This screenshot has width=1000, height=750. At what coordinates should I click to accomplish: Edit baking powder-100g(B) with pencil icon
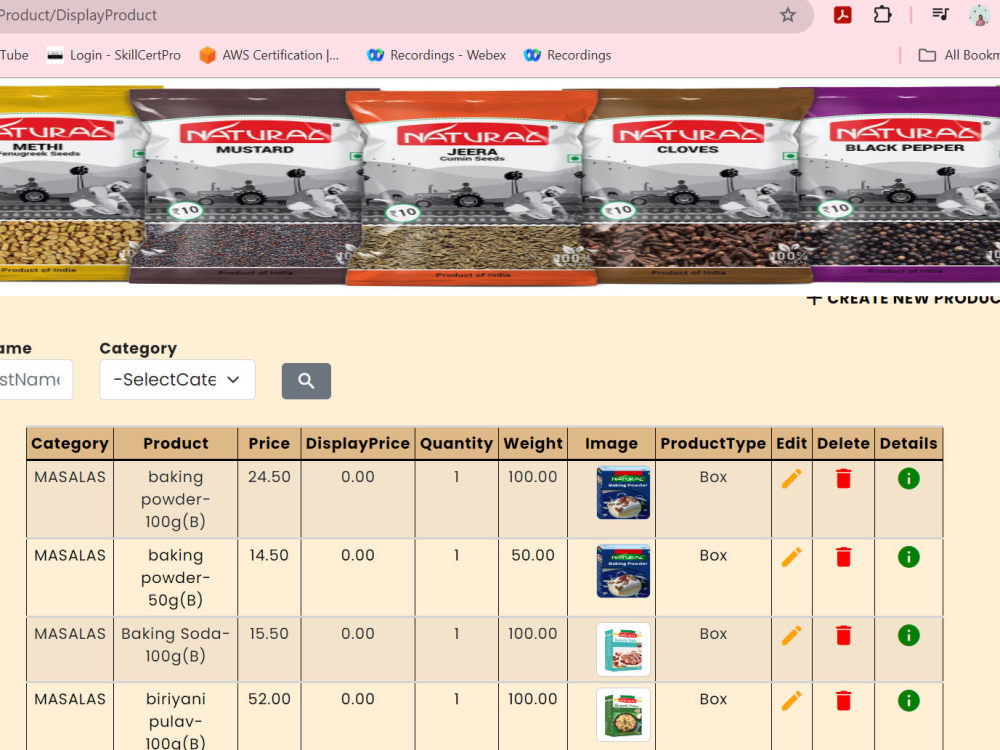(x=791, y=478)
